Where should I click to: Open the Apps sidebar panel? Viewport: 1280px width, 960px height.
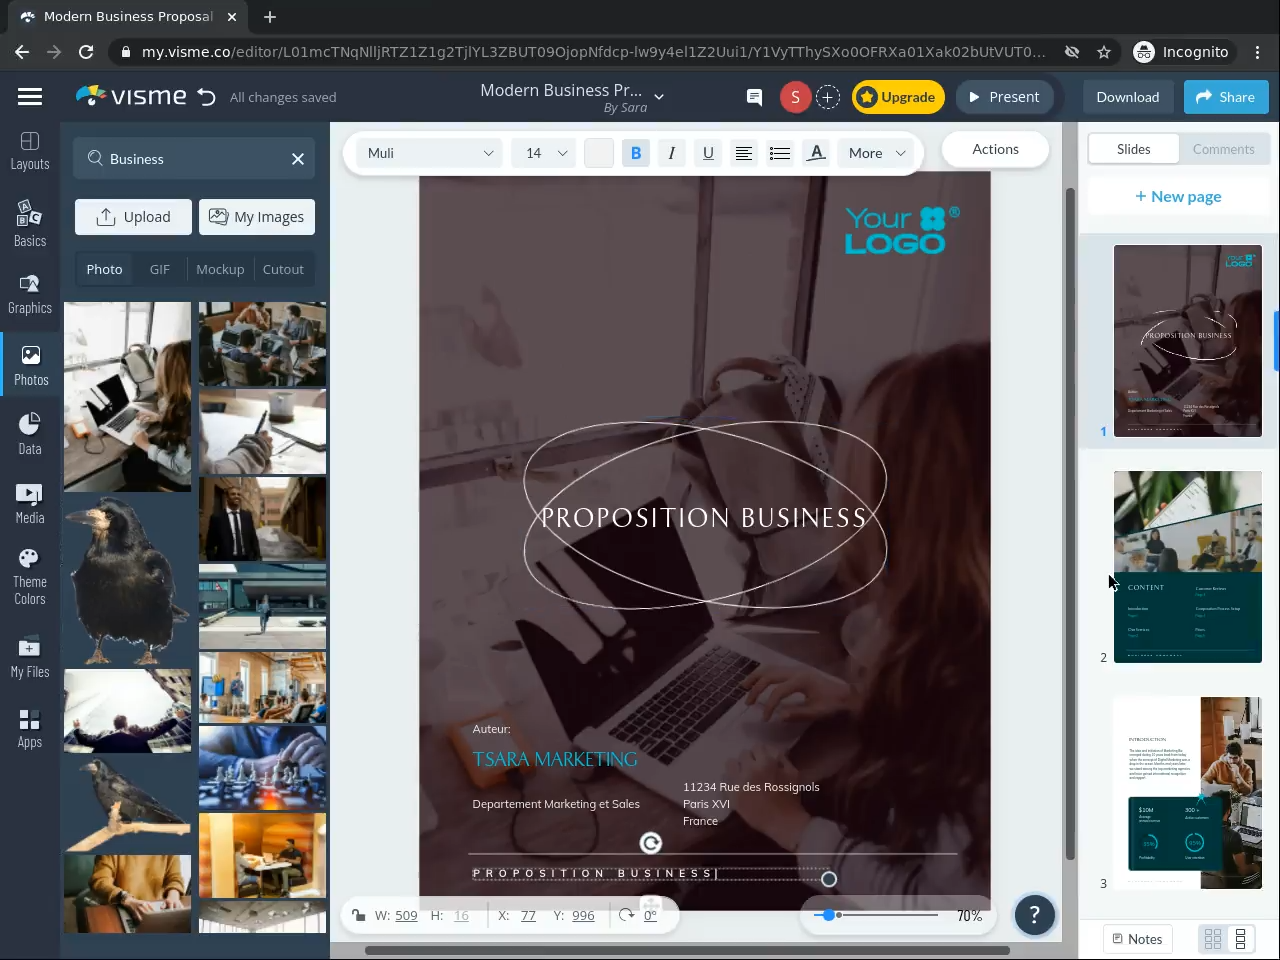point(30,728)
